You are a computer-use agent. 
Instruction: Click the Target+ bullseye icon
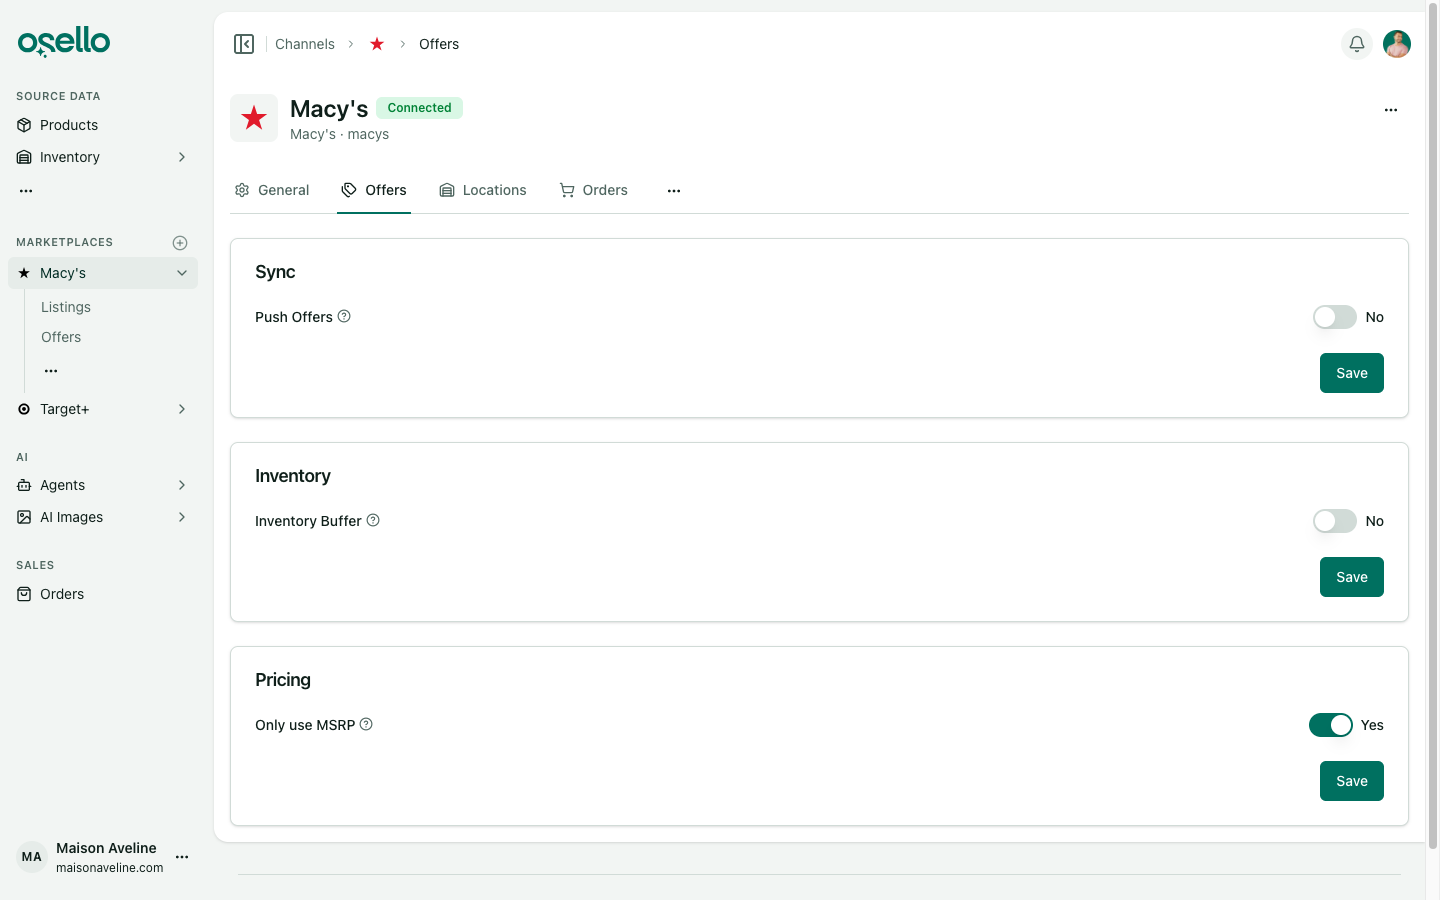coord(24,409)
